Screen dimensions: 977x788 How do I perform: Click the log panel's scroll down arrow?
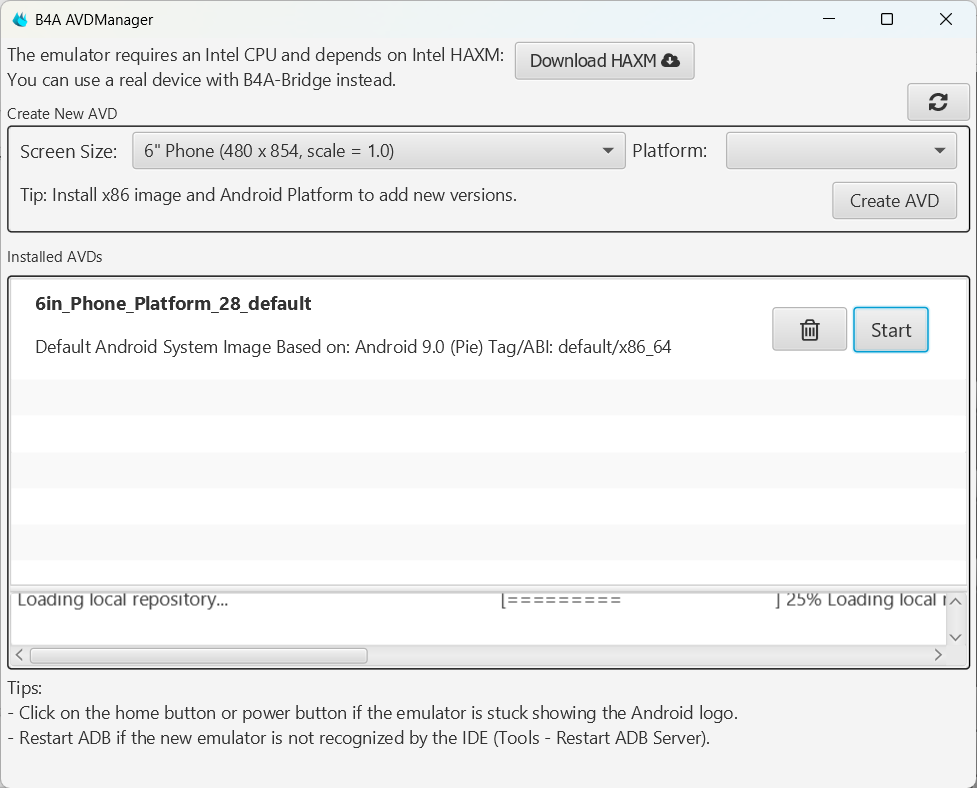point(955,637)
